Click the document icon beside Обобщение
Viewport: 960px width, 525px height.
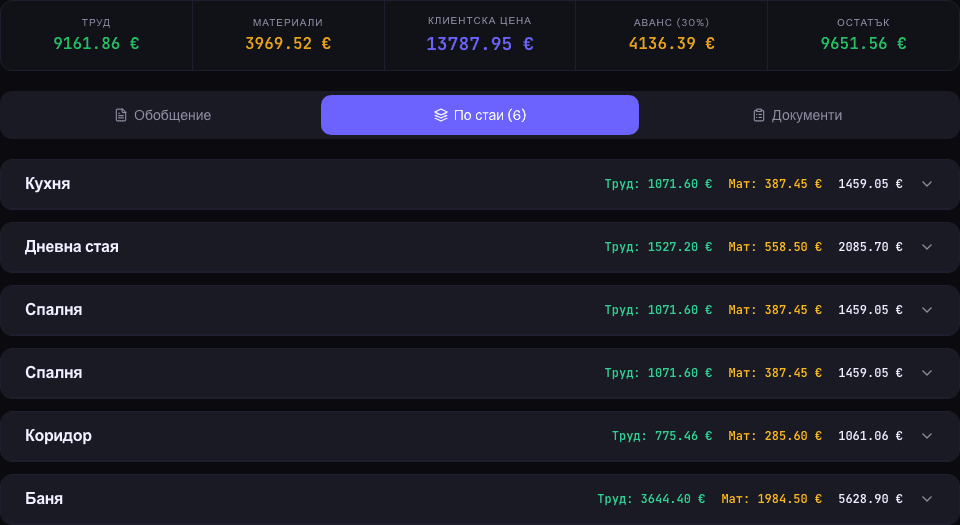[121, 115]
